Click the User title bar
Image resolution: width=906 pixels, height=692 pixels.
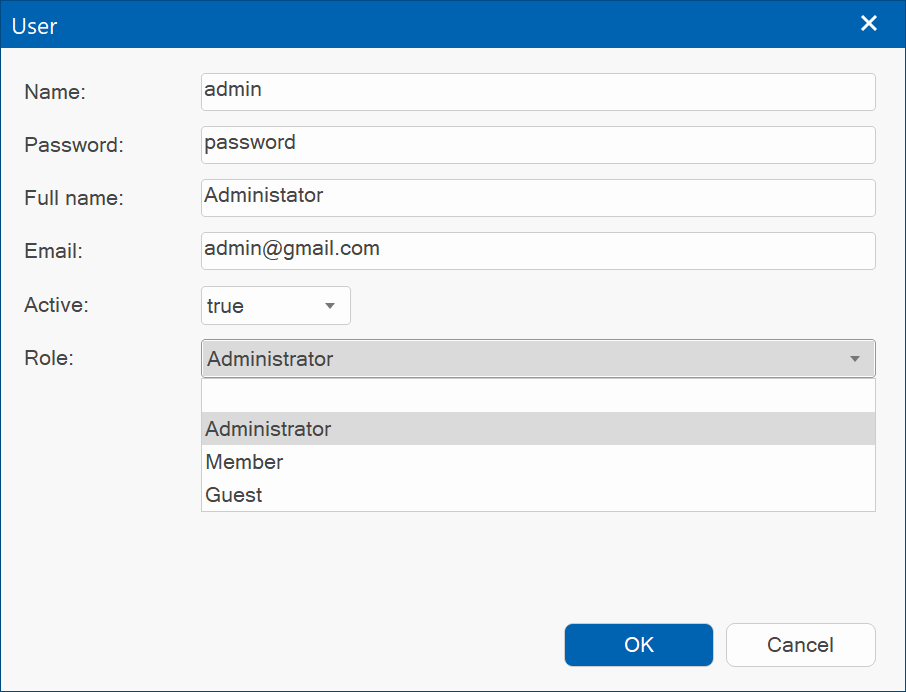pyautogui.click(x=428, y=24)
